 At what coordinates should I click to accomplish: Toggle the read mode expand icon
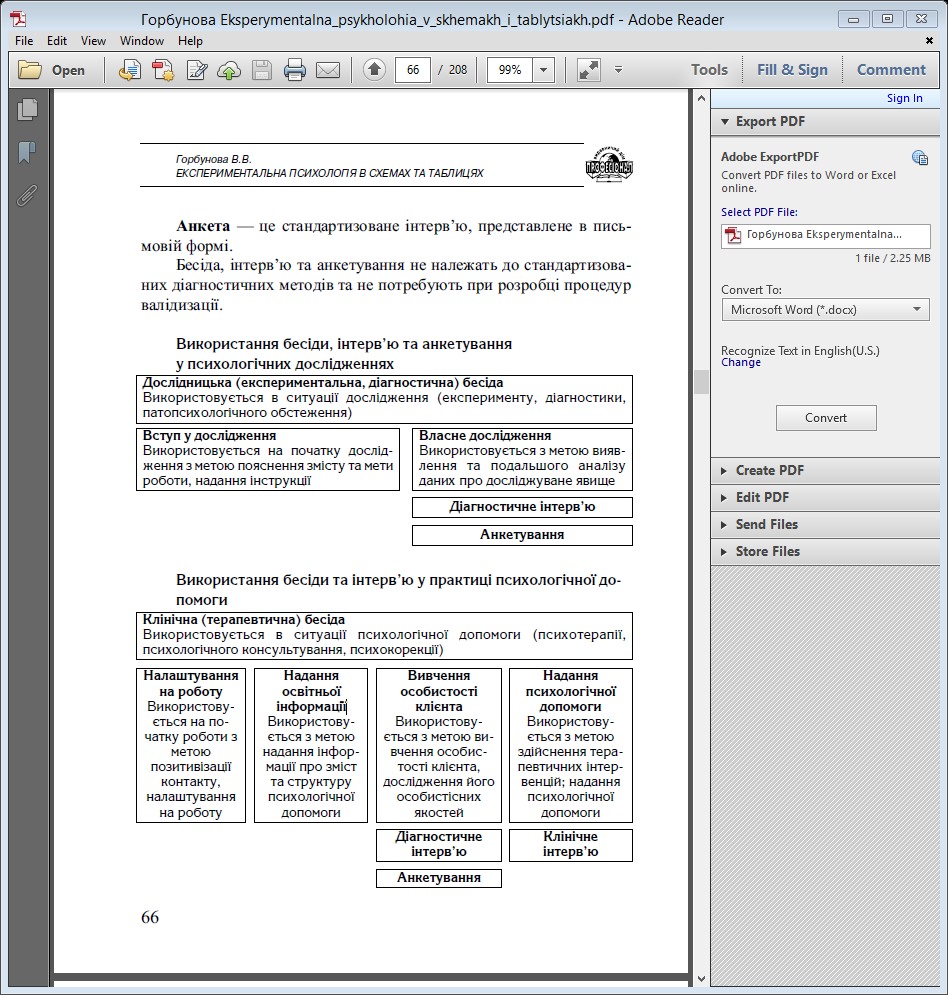[x=589, y=70]
